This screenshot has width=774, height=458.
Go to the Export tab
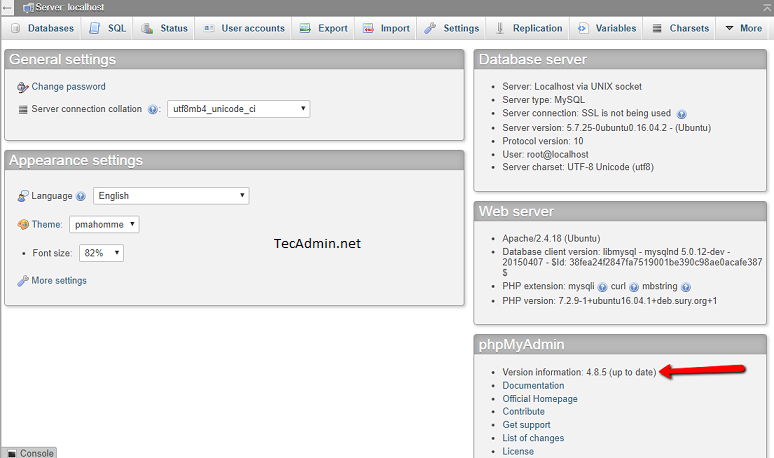click(324, 28)
